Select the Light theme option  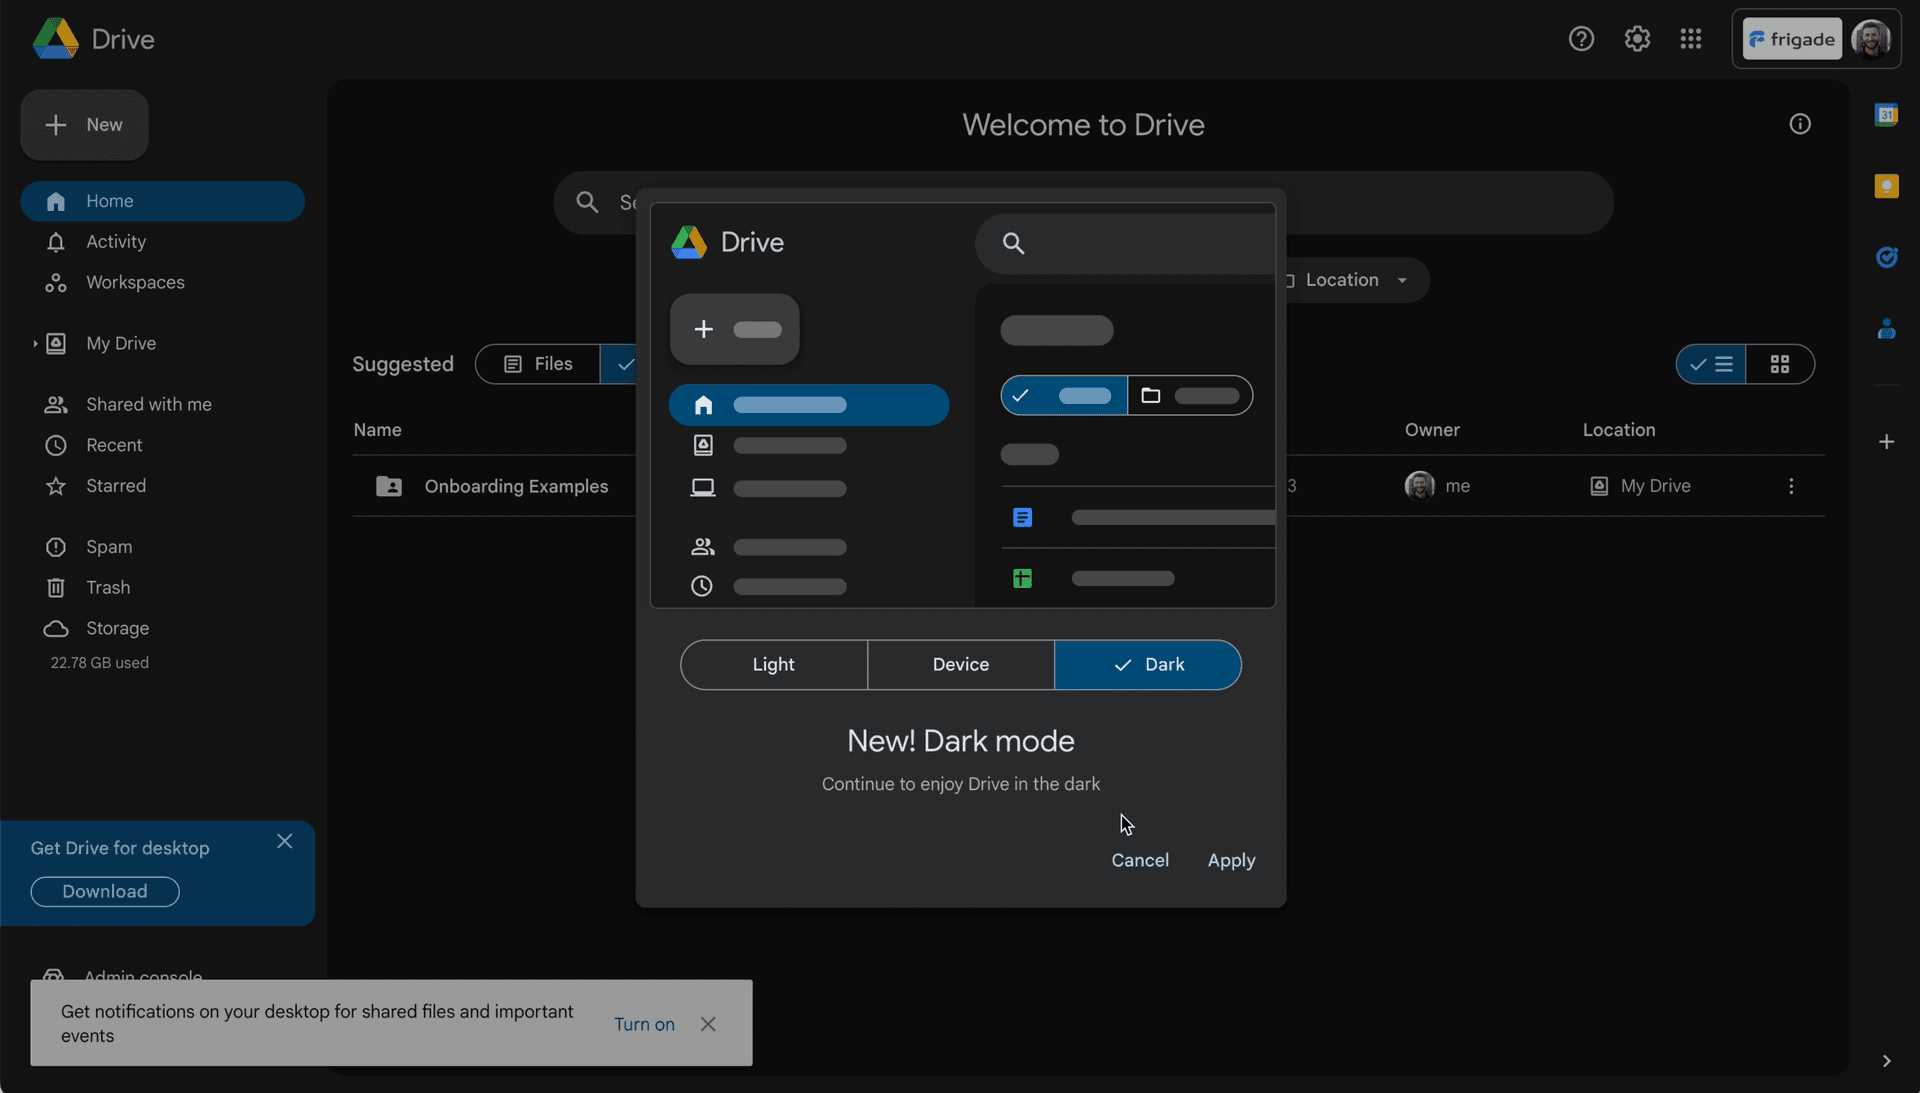tap(774, 665)
